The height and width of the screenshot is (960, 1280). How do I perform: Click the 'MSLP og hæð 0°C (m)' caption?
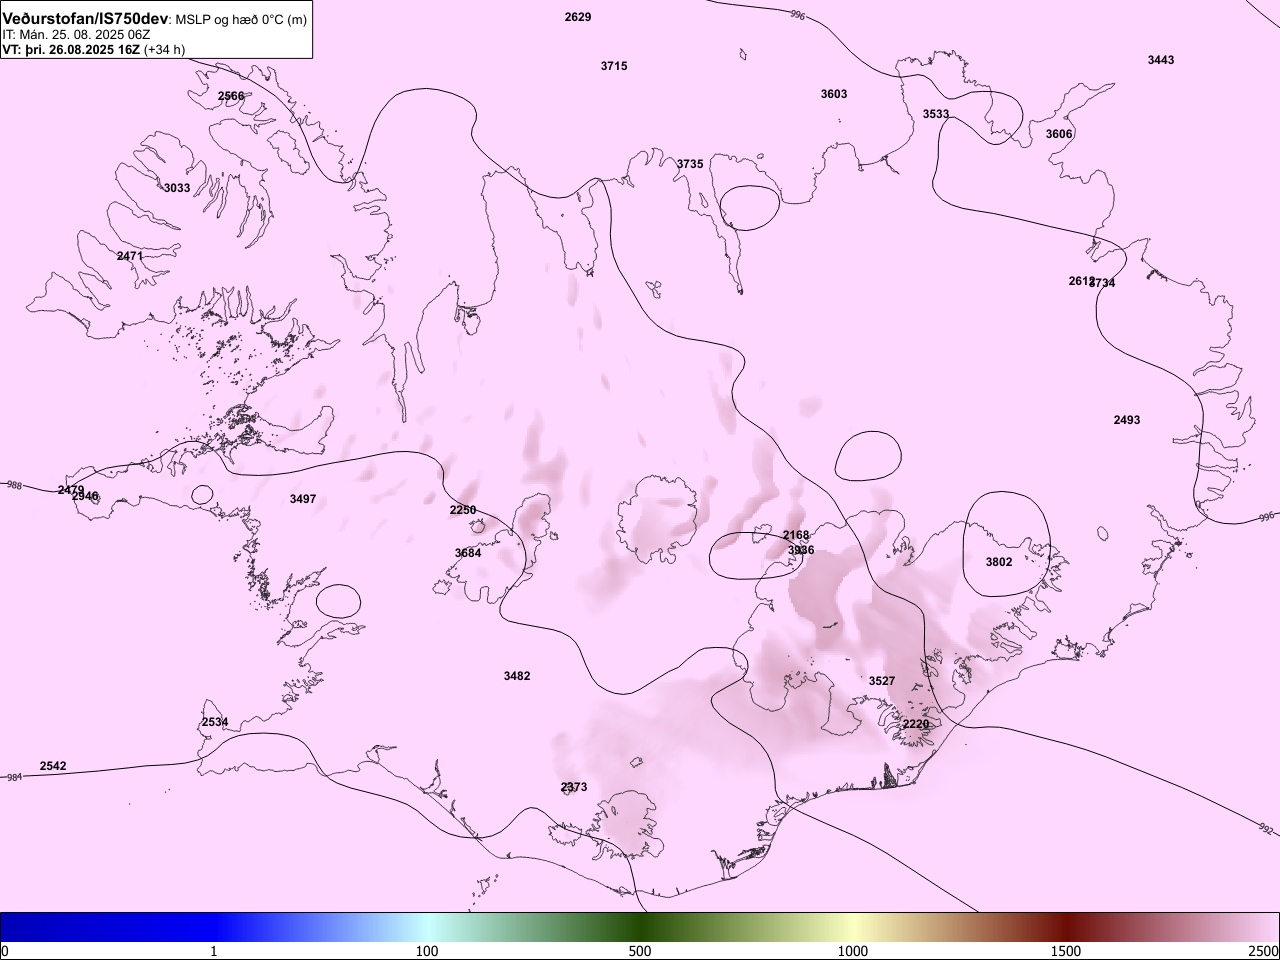[x=241, y=20]
